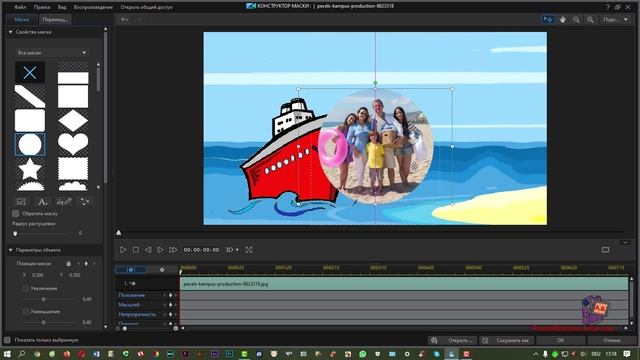The width and height of the screenshot is (640, 360).
Task: Open the help question mark icon
Action: (x=607, y=7)
